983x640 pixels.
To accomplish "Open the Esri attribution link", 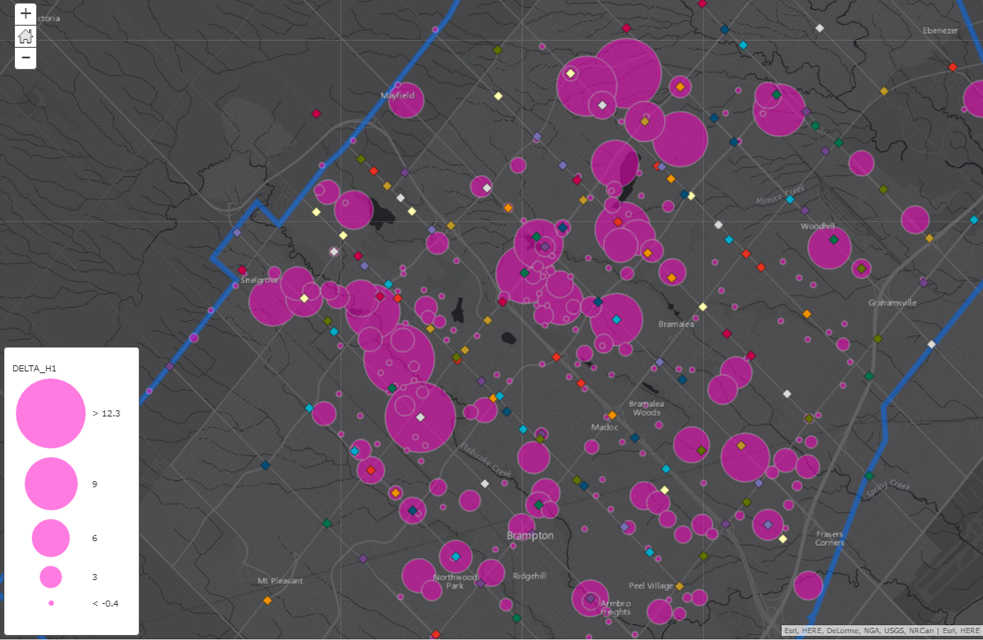I will pyautogui.click(x=789, y=630).
